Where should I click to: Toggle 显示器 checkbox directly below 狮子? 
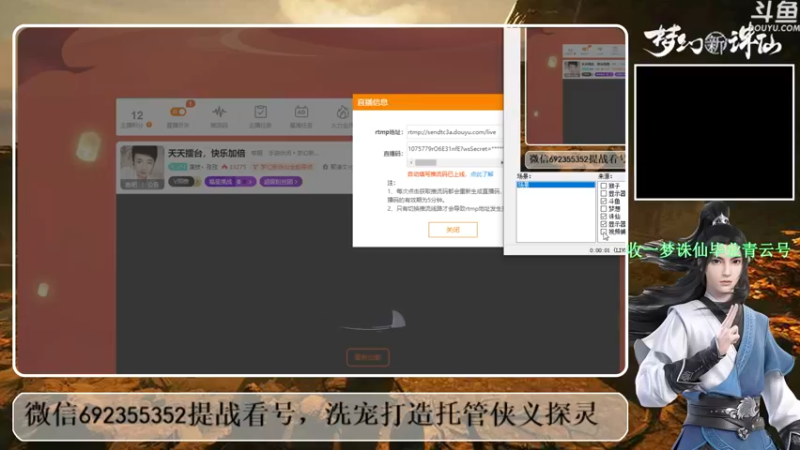point(604,194)
